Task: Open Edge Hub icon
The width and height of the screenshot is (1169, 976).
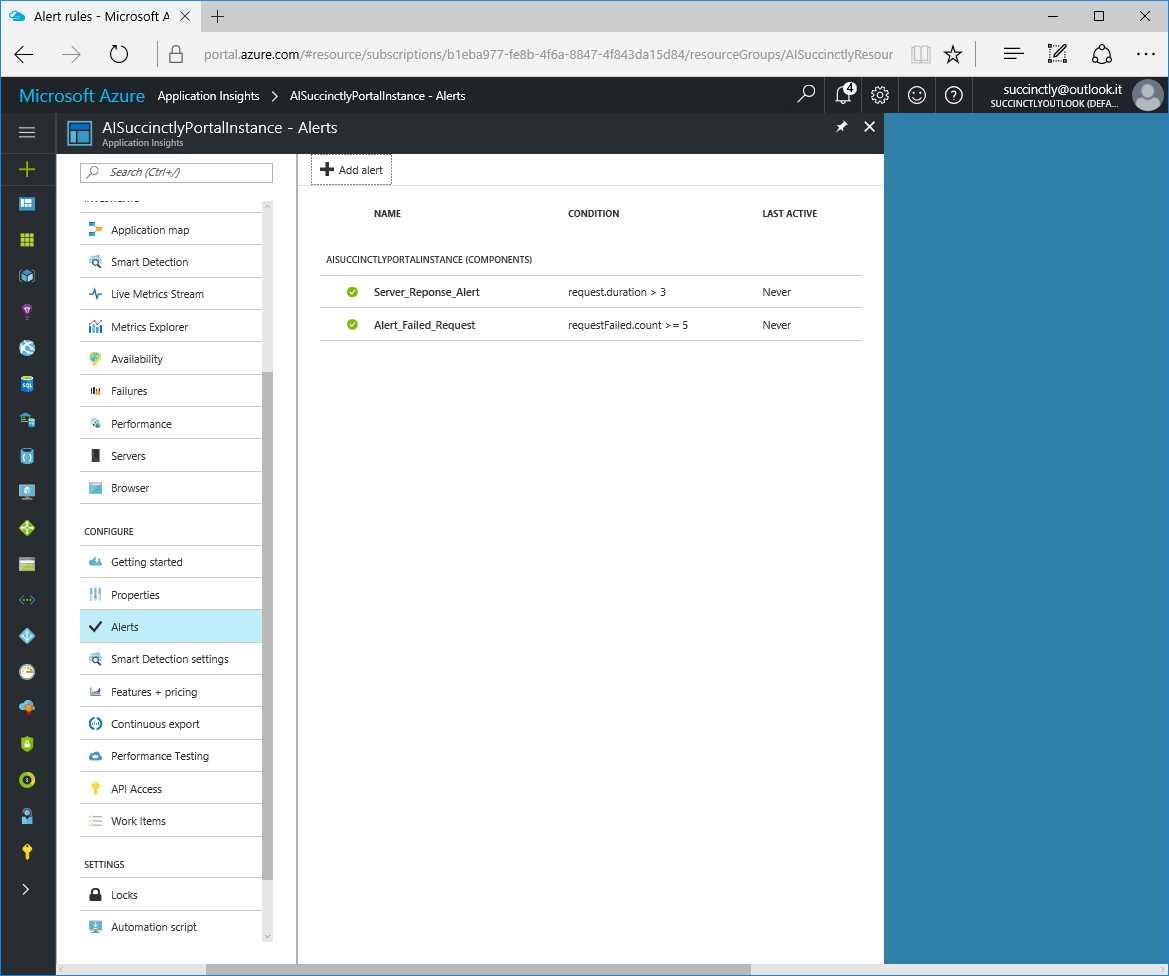Action: tap(1012, 54)
